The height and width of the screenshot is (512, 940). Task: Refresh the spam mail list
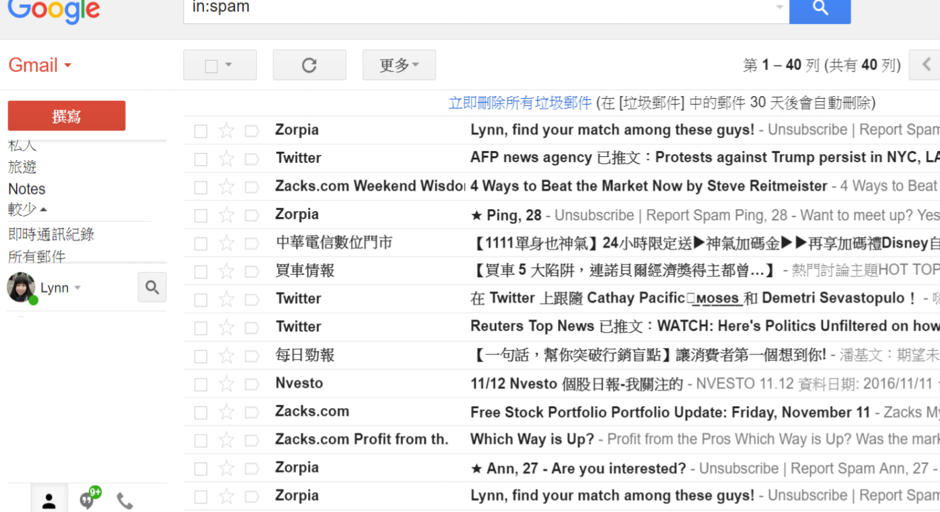pyautogui.click(x=309, y=65)
